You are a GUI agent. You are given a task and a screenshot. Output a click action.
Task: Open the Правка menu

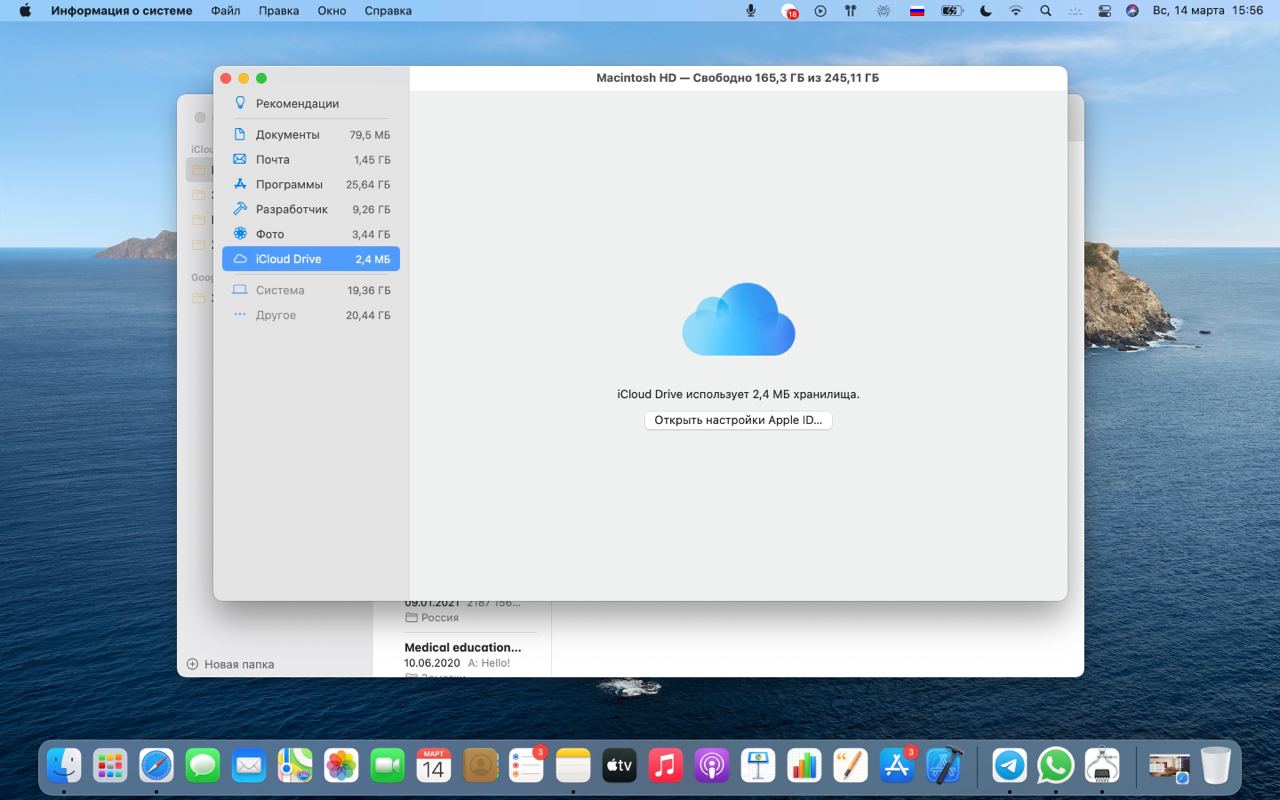point(279,11)
